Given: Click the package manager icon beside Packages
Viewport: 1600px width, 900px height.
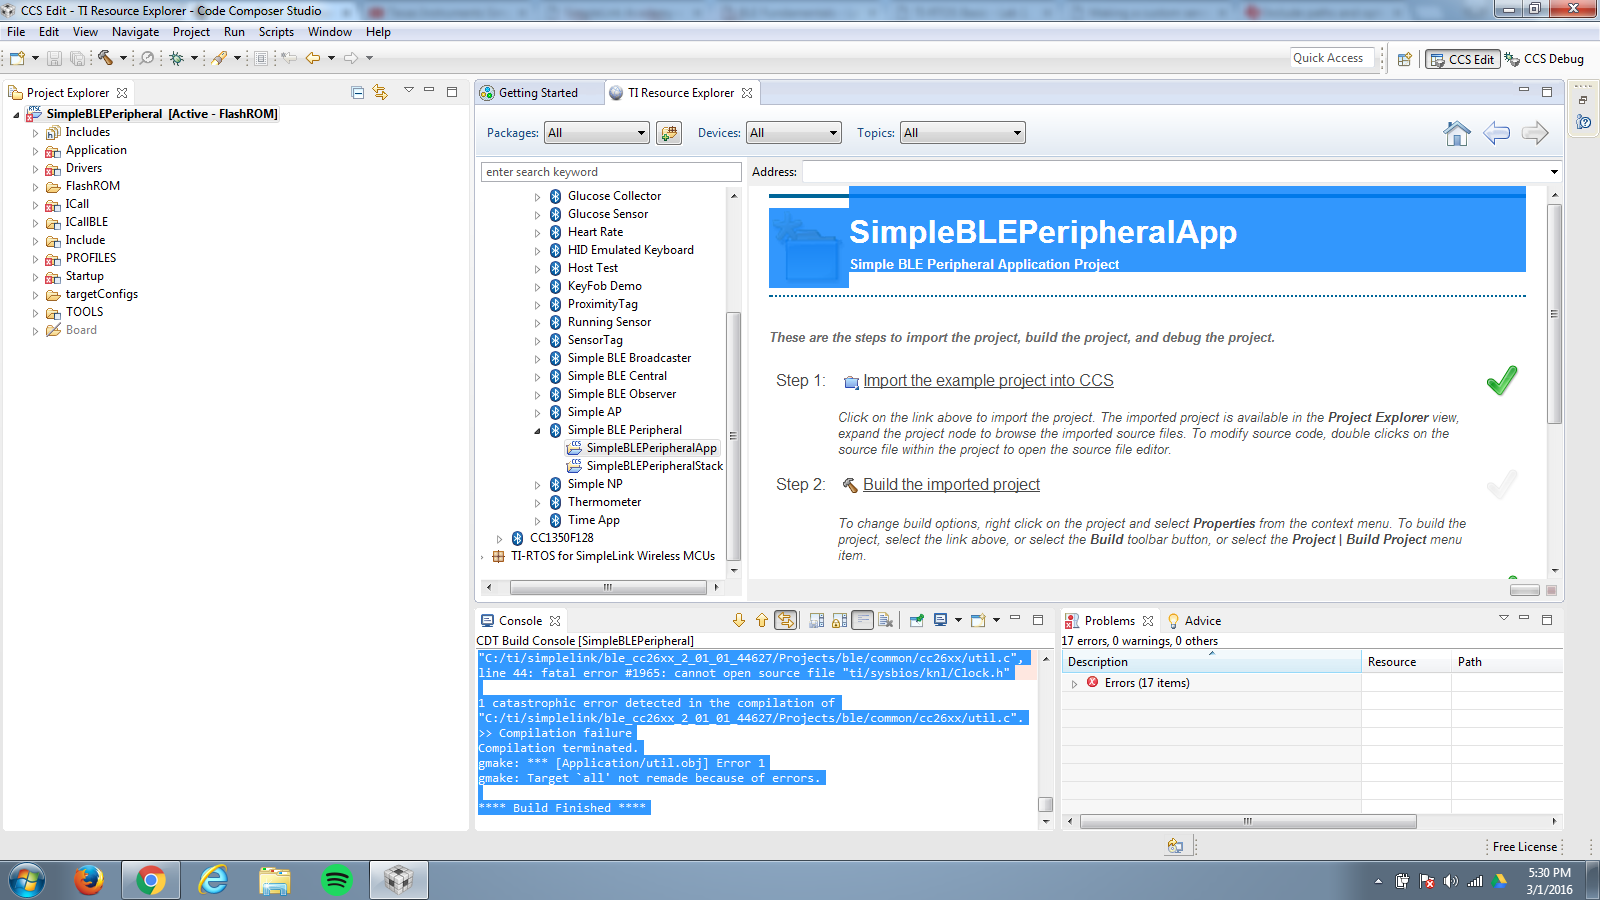Looking at the screenshot, I should pyautogui.click(x=669, y=133).
